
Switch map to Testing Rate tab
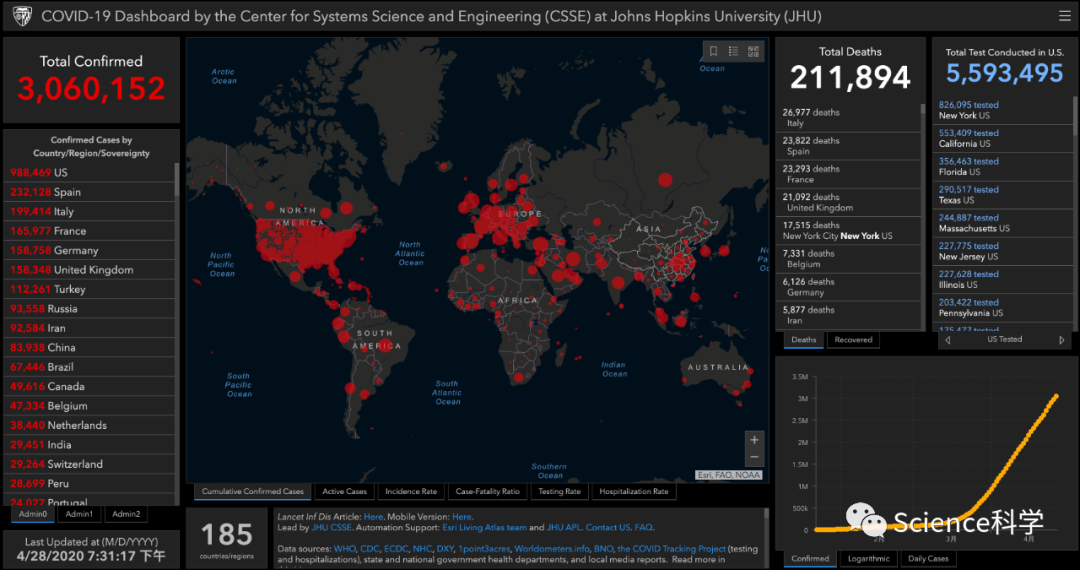coord(559,492)
